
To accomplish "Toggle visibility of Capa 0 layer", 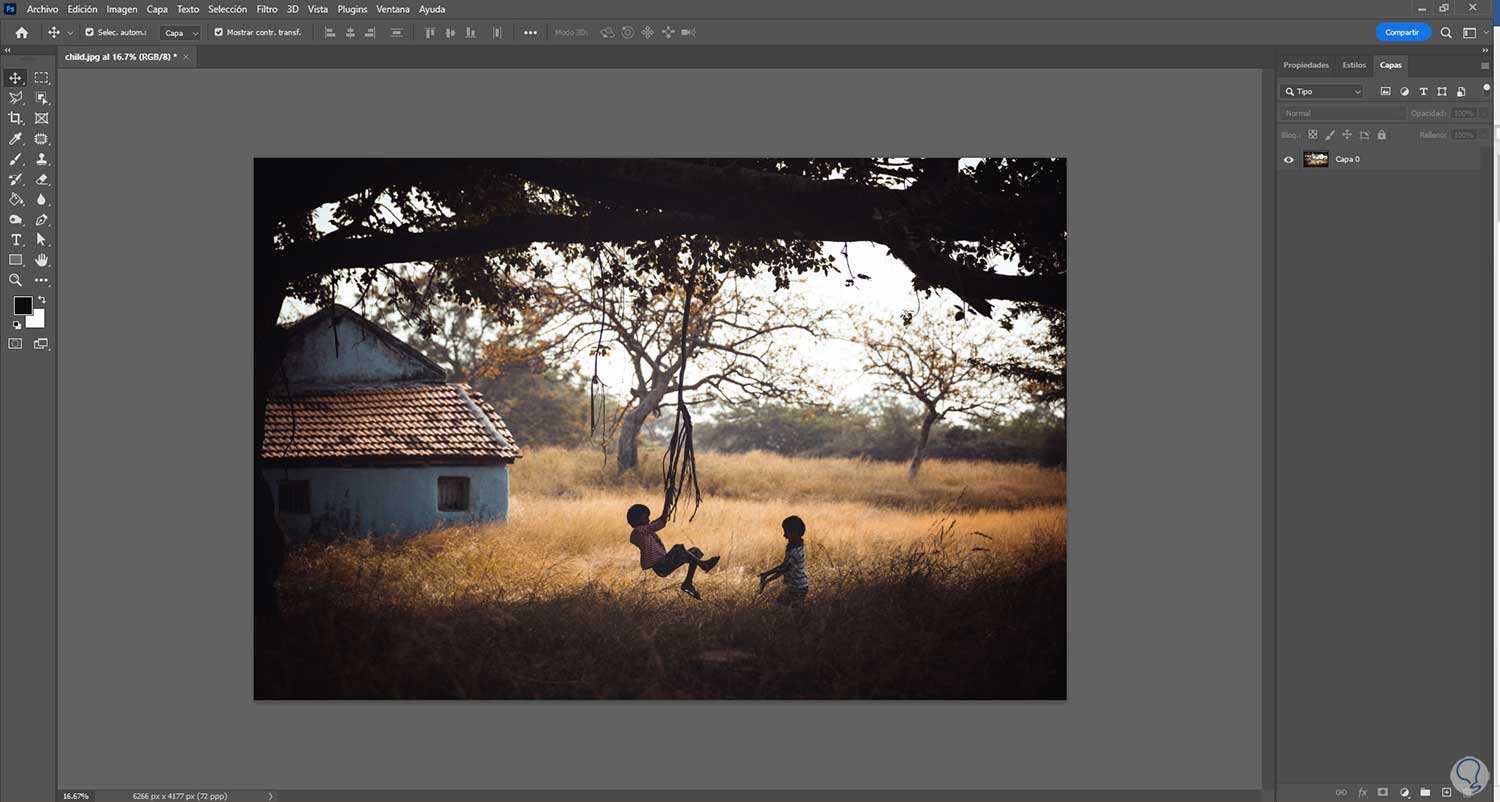I will (1288, 159).
